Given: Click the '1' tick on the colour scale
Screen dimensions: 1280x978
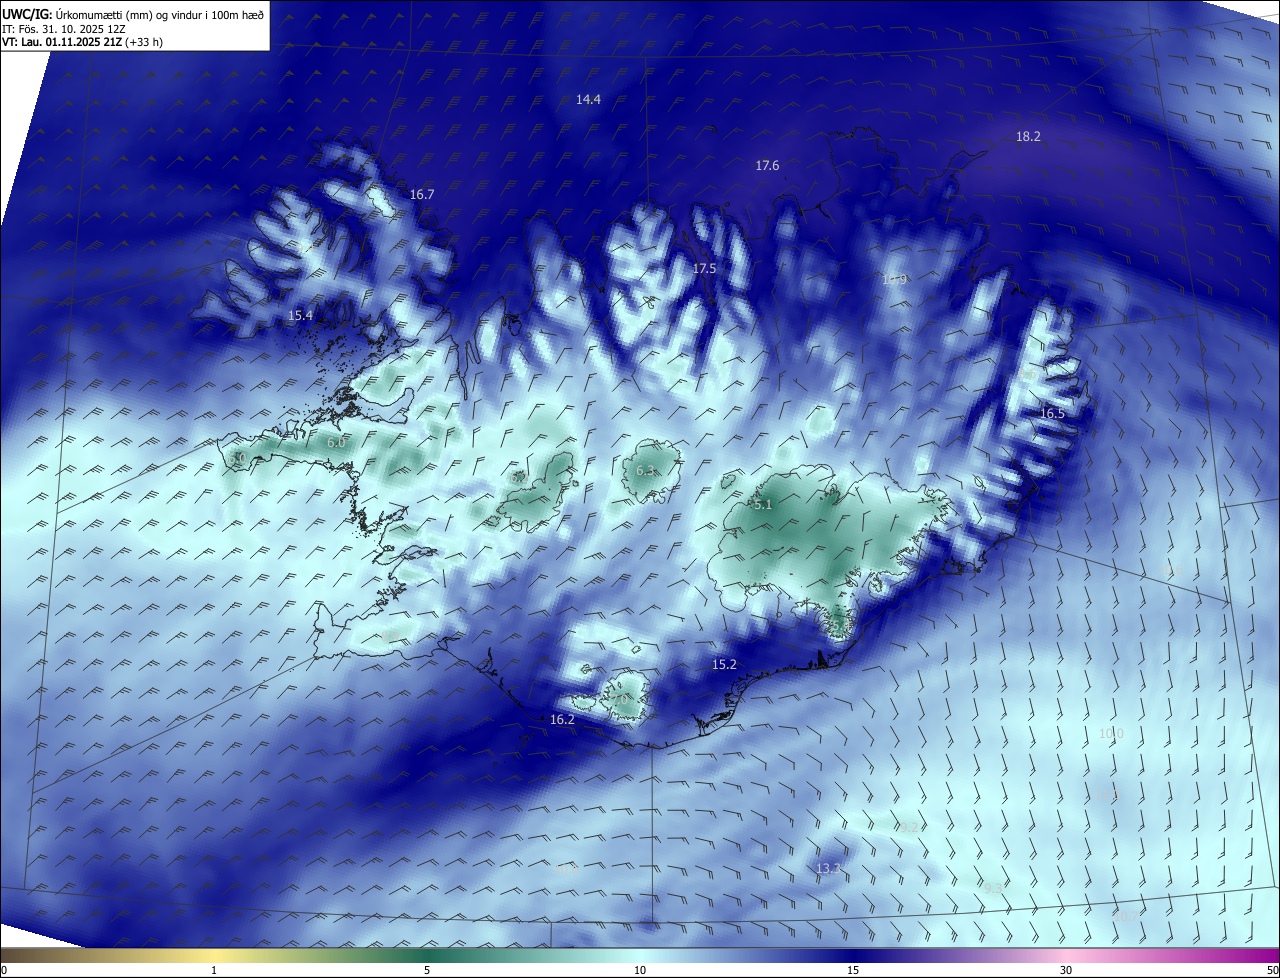Looking at the screenshot, I should coord(214,970).
